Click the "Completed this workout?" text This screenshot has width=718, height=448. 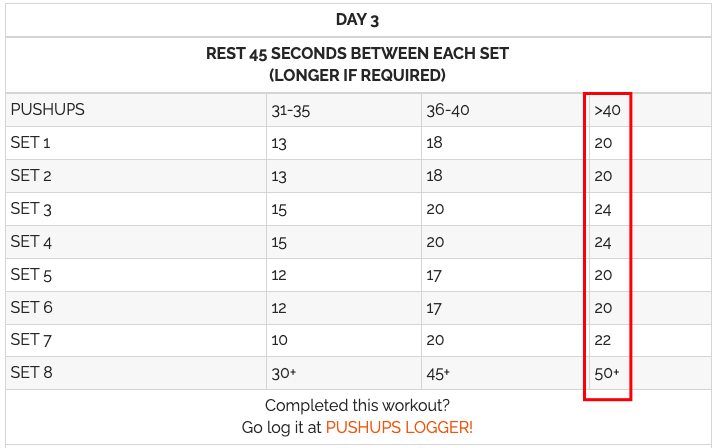[x=357, y=405]
